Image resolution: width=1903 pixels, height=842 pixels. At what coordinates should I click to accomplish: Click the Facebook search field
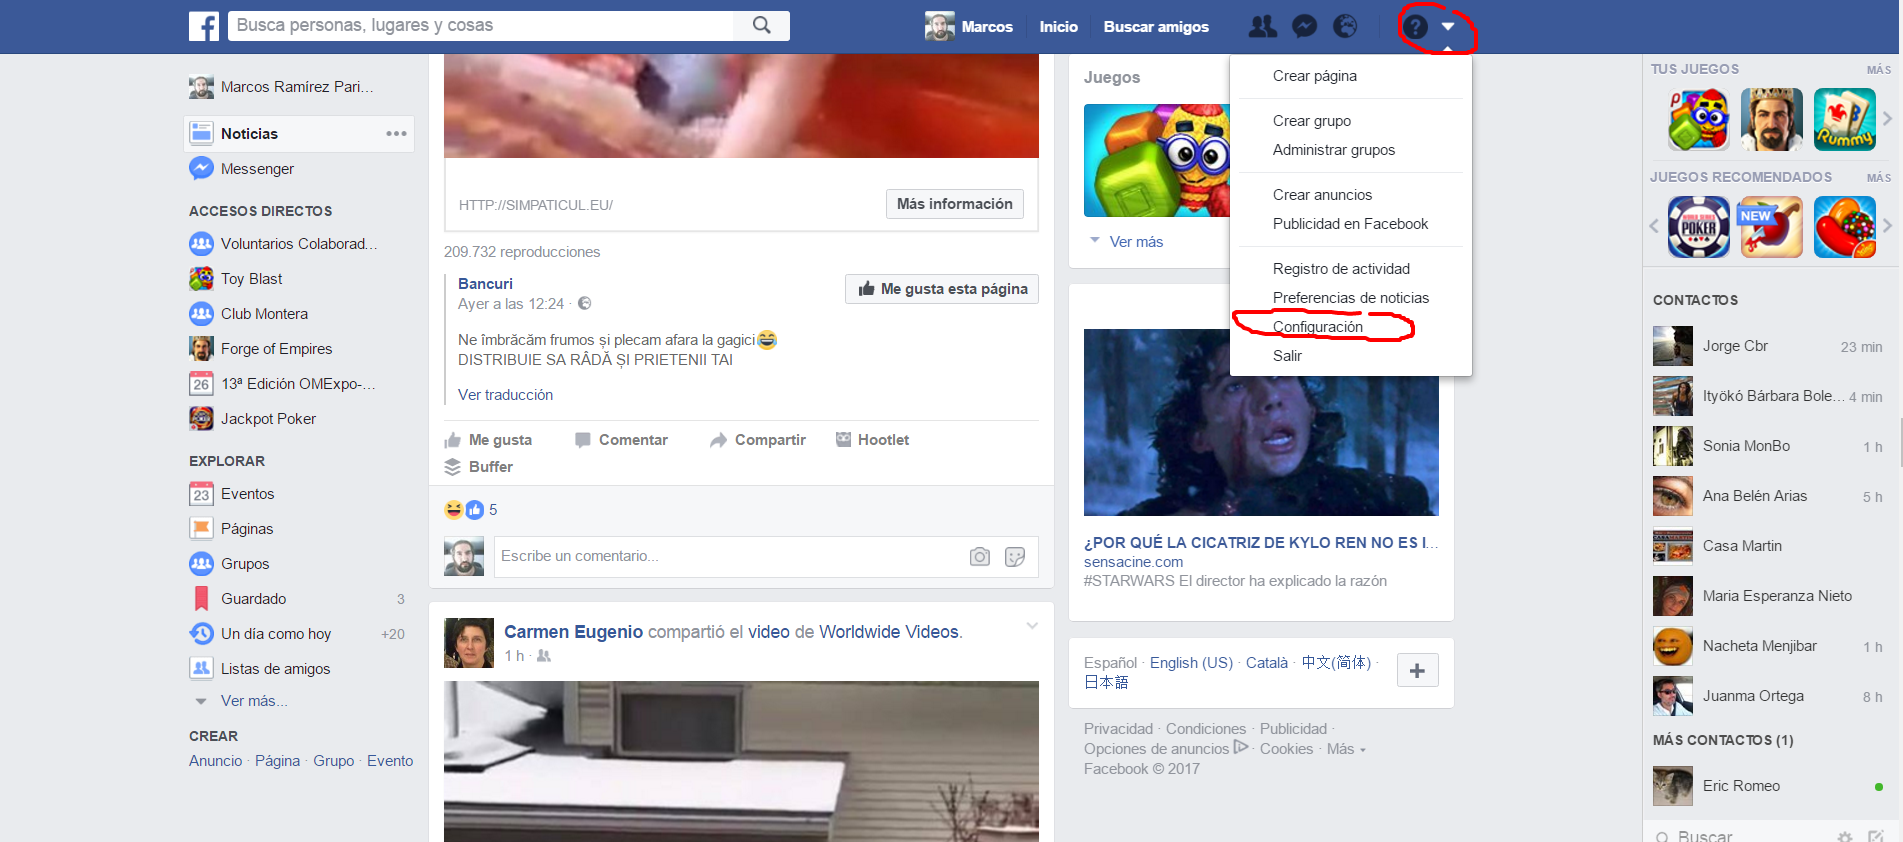point(482,26)
